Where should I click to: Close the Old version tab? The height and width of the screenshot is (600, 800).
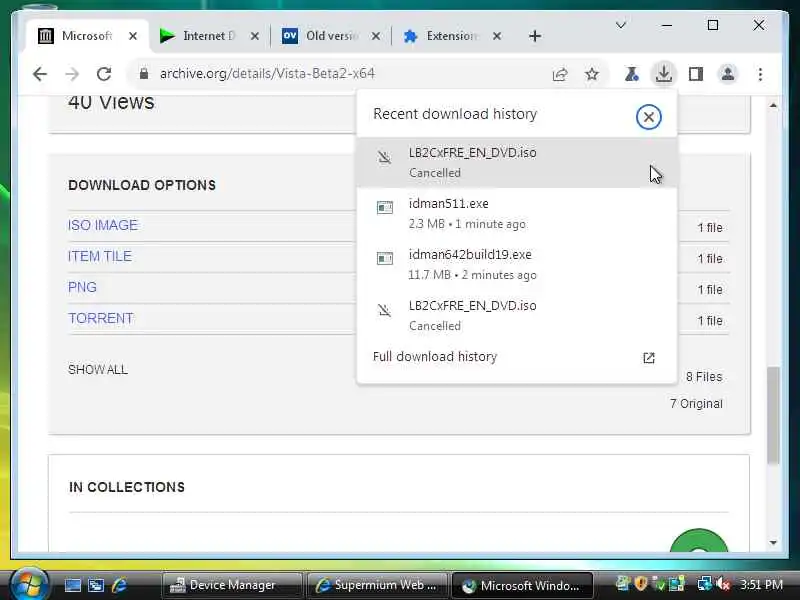pos(376,36)
